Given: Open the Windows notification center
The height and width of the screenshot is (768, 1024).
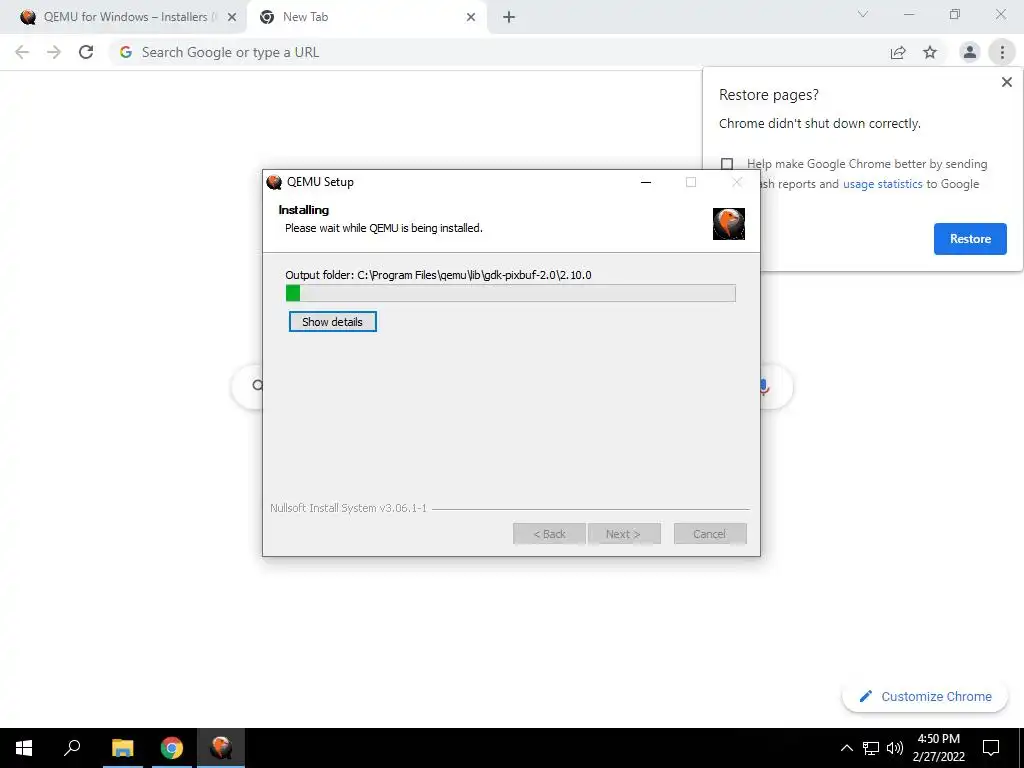Looking at the screenshot, I should pyautogui.click(x=991, y=748).
